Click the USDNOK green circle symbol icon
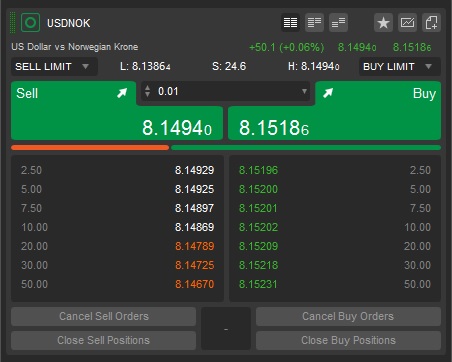The width and height of the screenshot is (452, 362). click(30, 23)
